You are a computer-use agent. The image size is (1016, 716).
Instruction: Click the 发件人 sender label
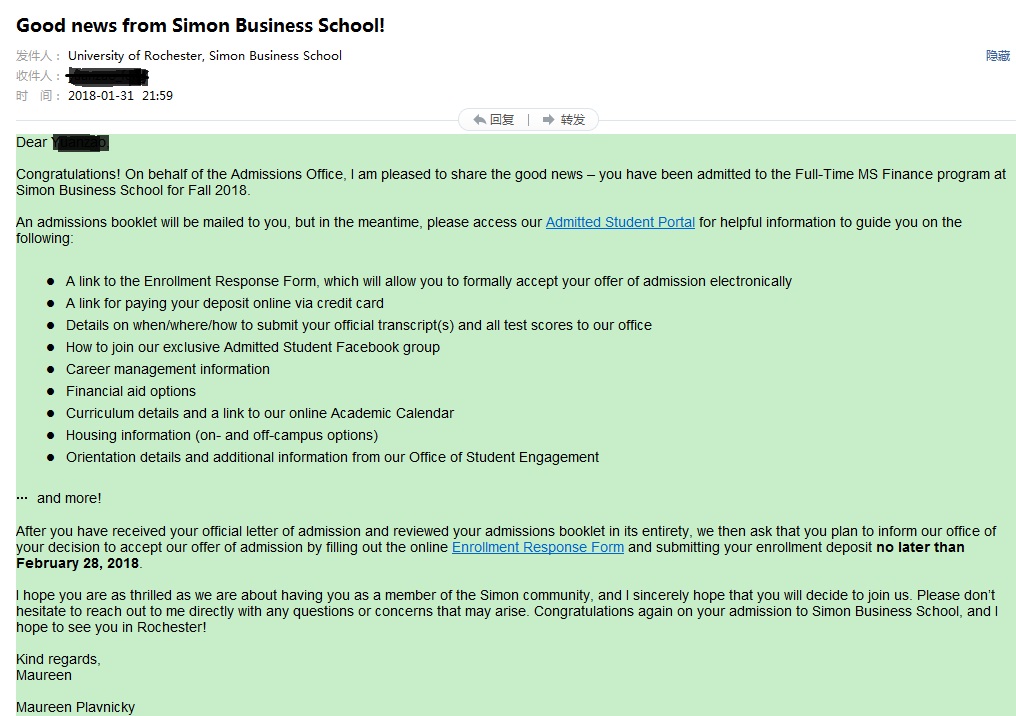point(38,56)
